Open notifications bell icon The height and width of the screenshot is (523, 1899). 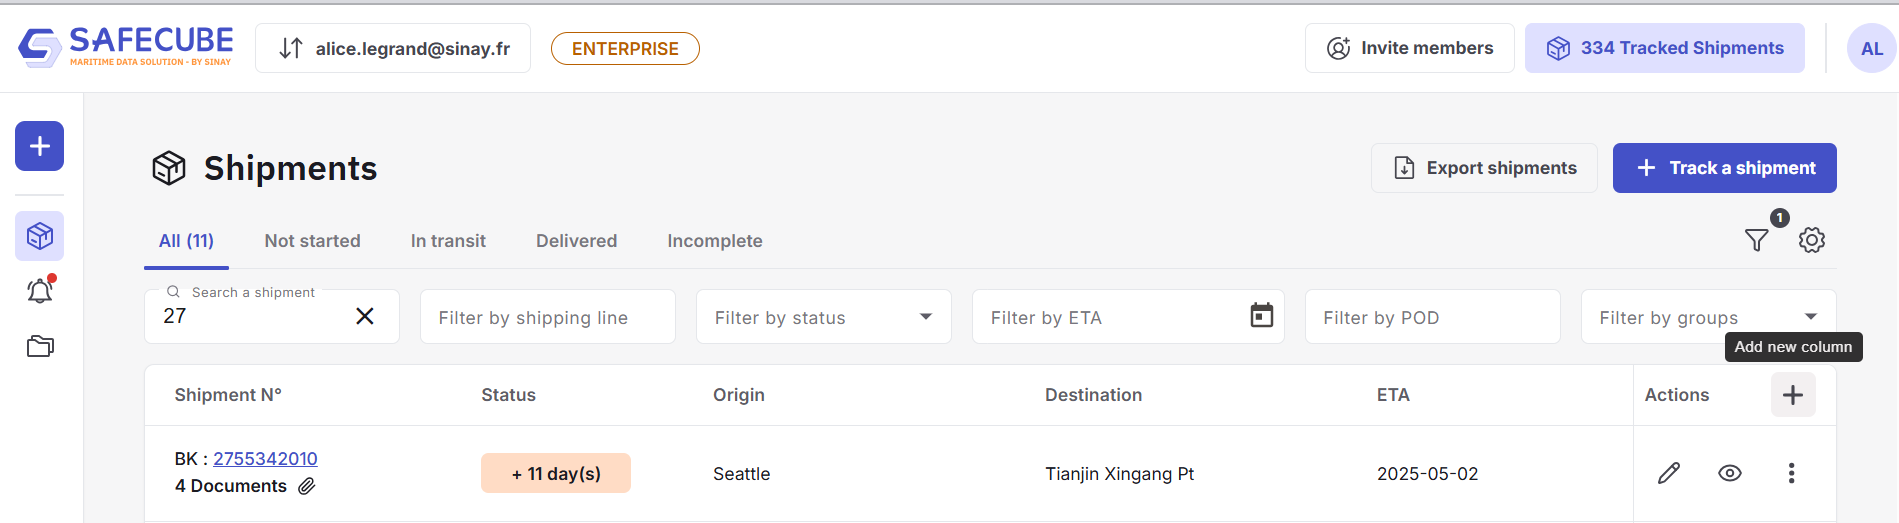click(40, 291)
